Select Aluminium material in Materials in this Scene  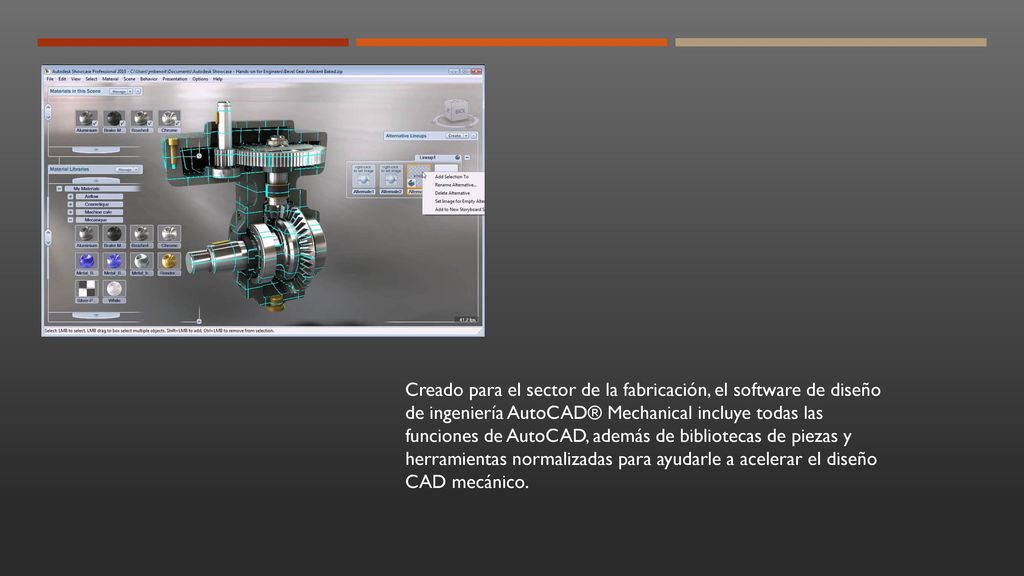[86, 119]
